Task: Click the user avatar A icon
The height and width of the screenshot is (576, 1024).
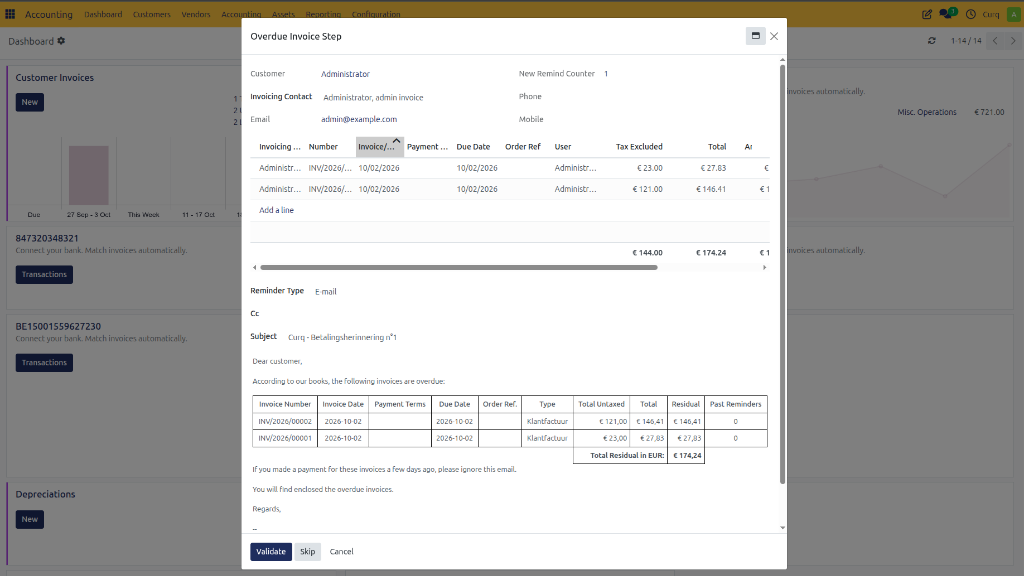Action: [1014, 14]
